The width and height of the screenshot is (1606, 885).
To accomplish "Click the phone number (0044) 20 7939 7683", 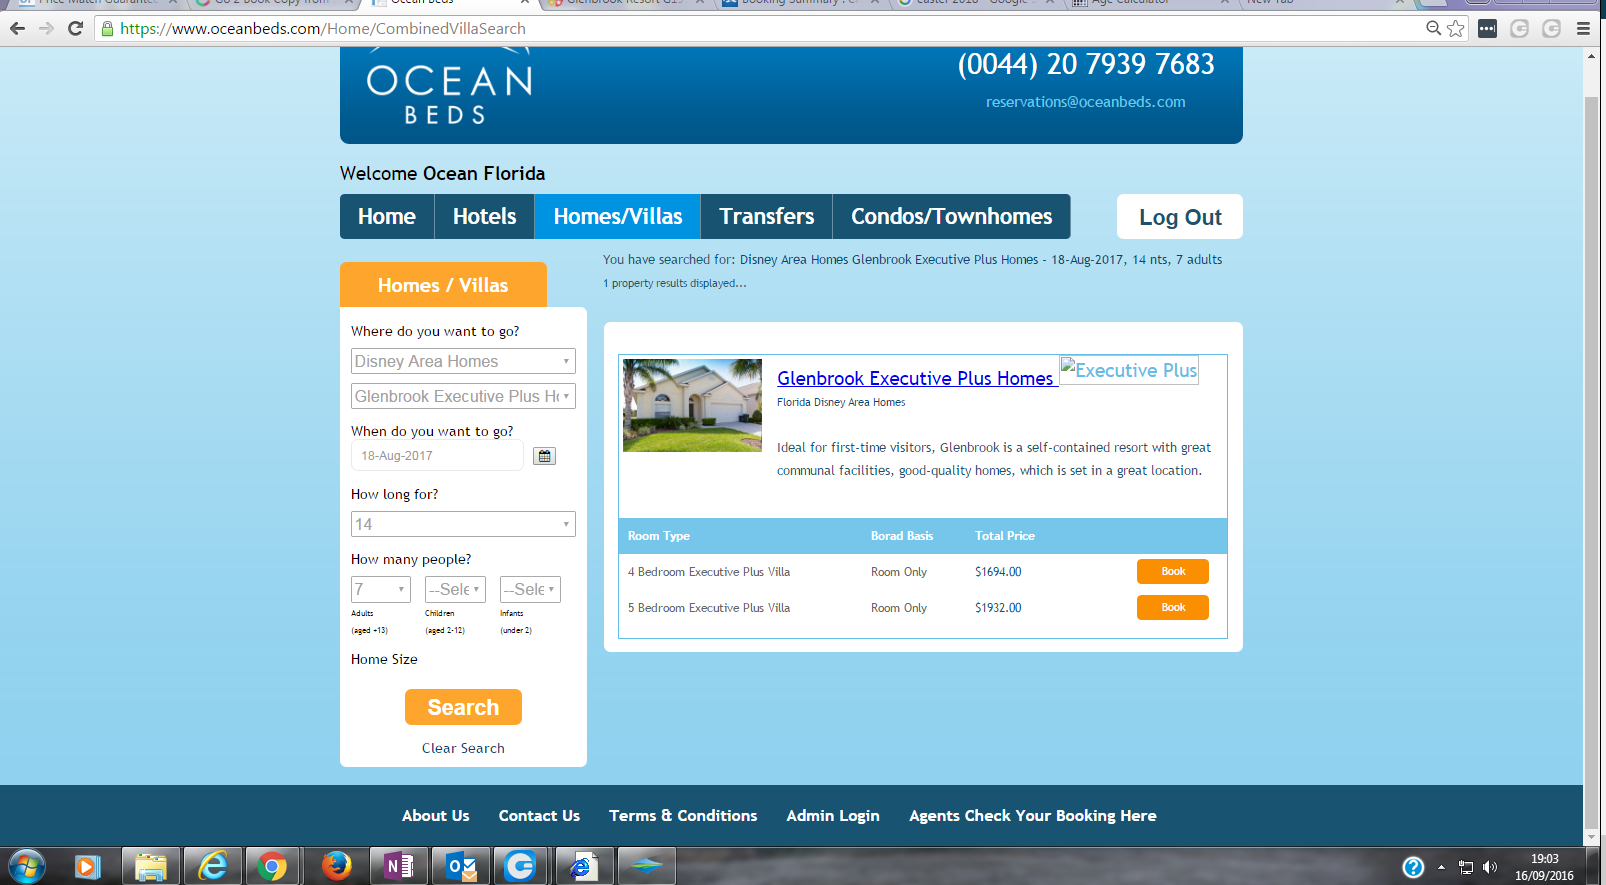I will (x=1086, y=64).
